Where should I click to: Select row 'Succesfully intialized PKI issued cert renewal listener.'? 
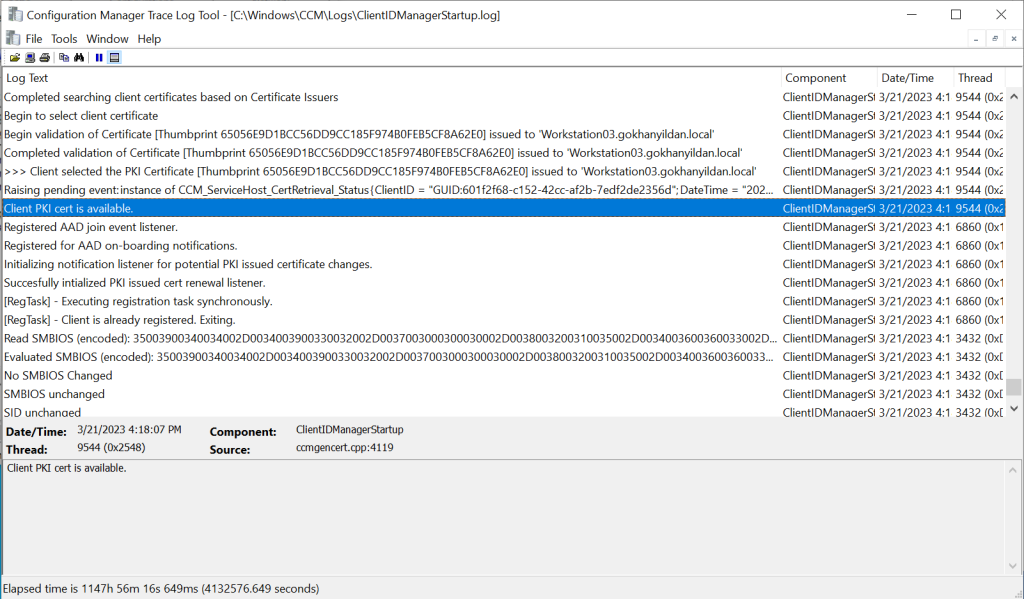pyautogui.click(x=503, y=283)
